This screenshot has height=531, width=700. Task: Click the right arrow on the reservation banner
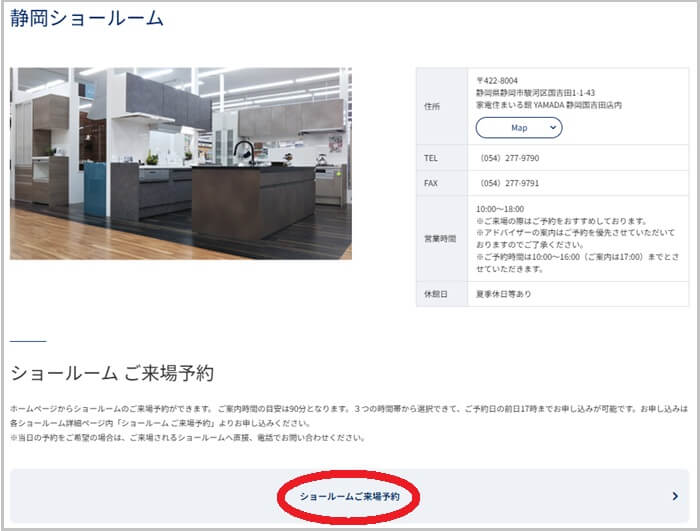675,496
